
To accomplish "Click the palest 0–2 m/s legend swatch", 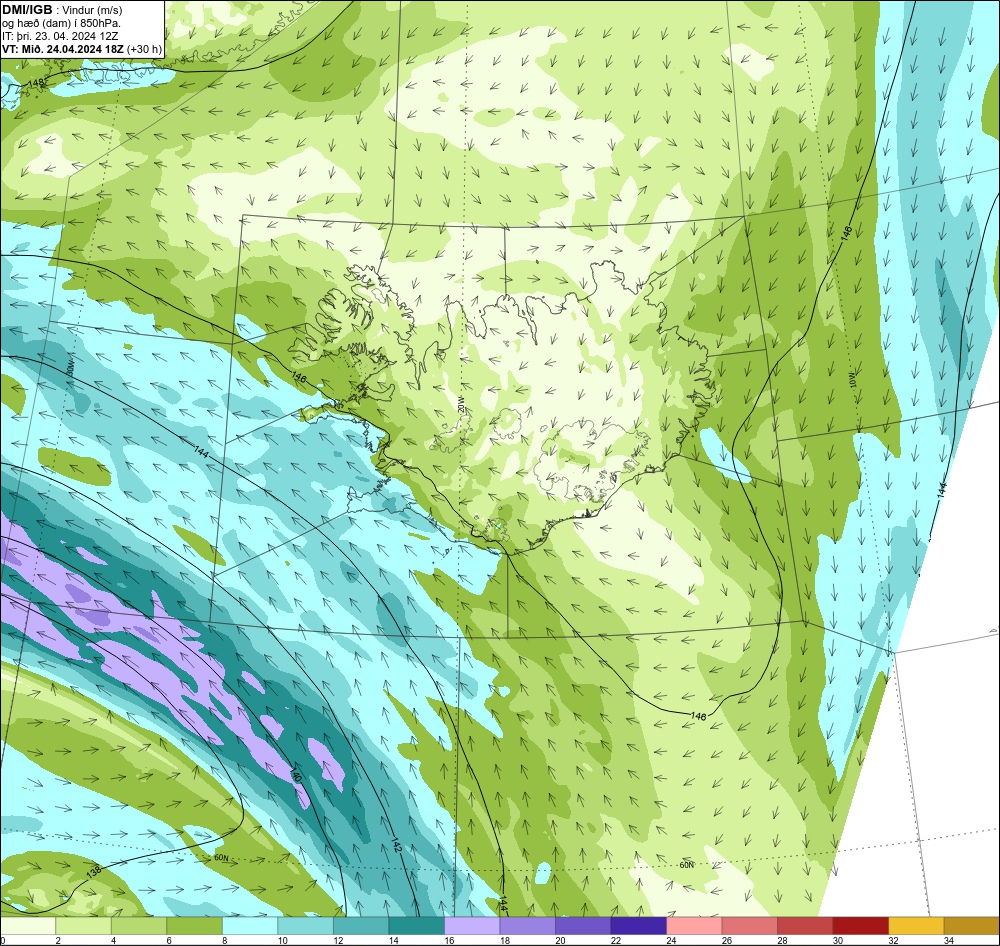I will pyautogui.click(x=28, y=926).
